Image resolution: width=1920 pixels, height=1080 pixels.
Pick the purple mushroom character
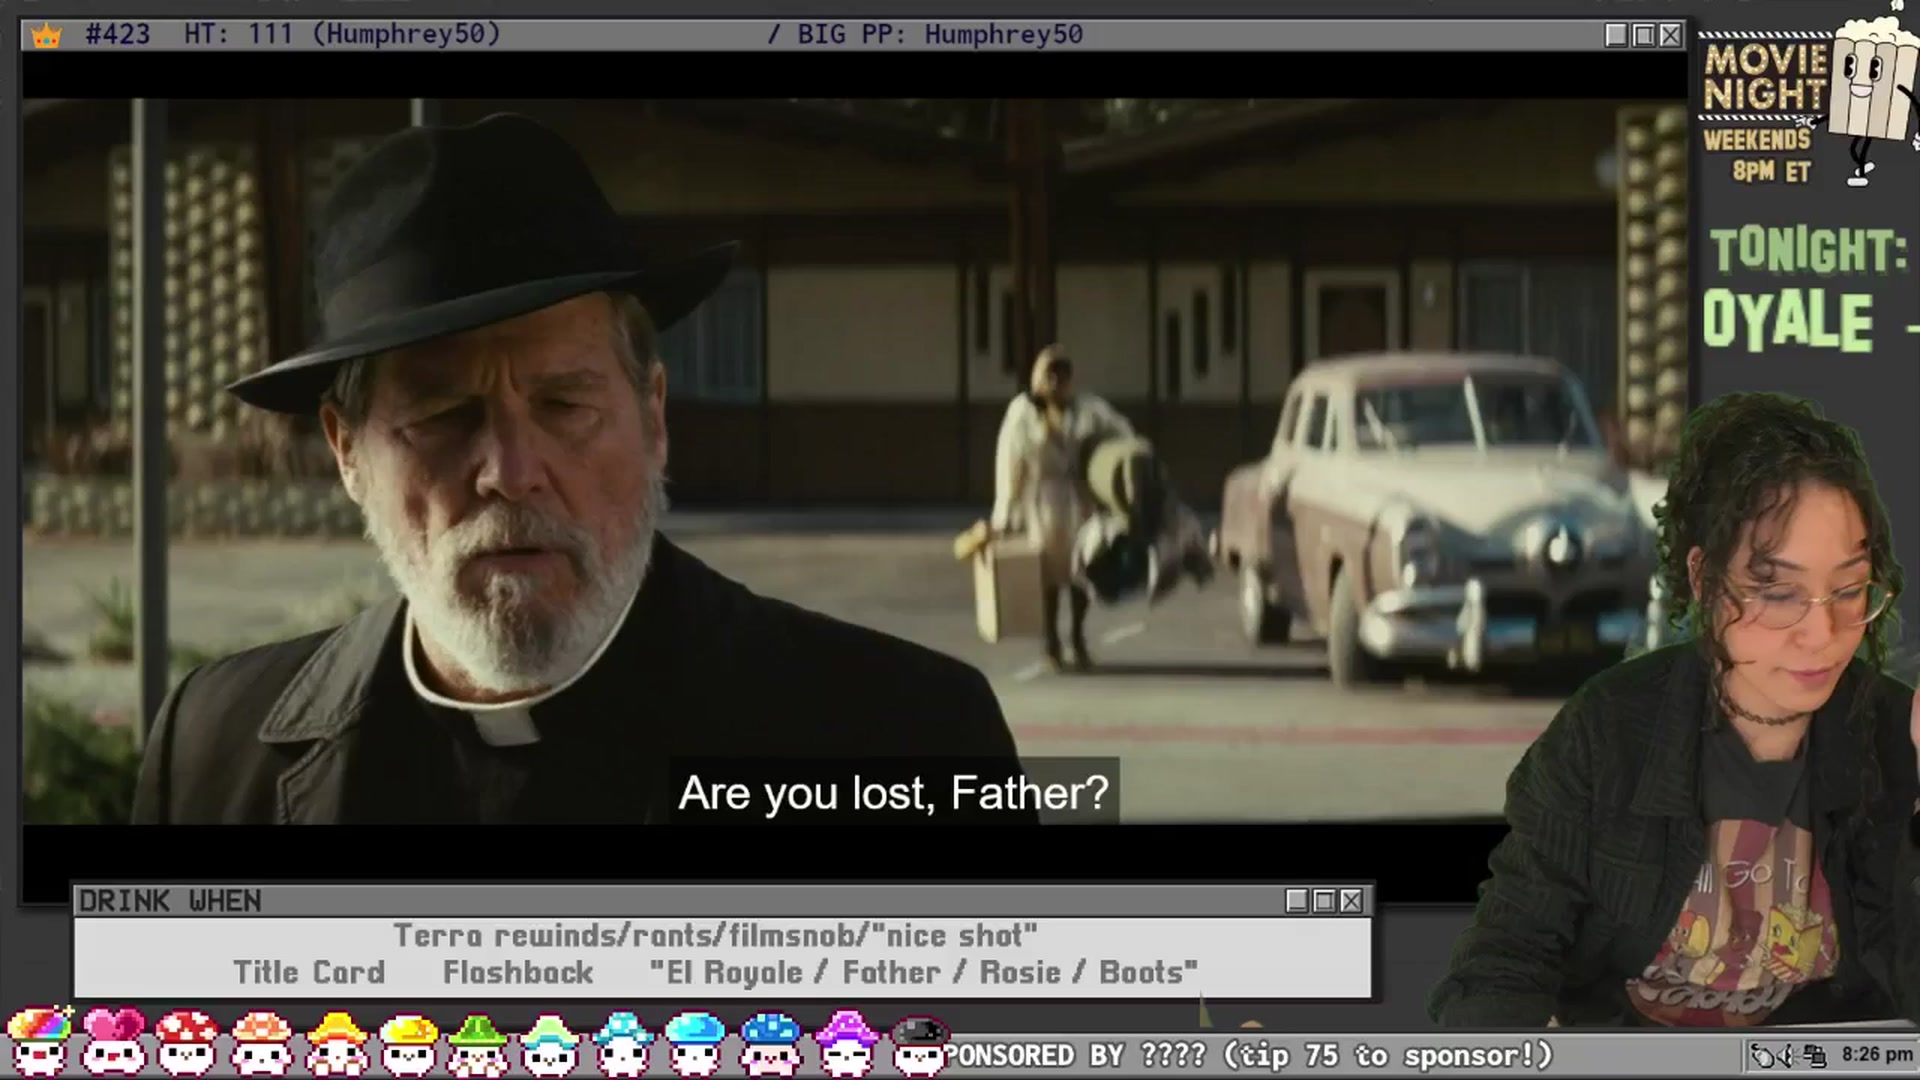846,1043
